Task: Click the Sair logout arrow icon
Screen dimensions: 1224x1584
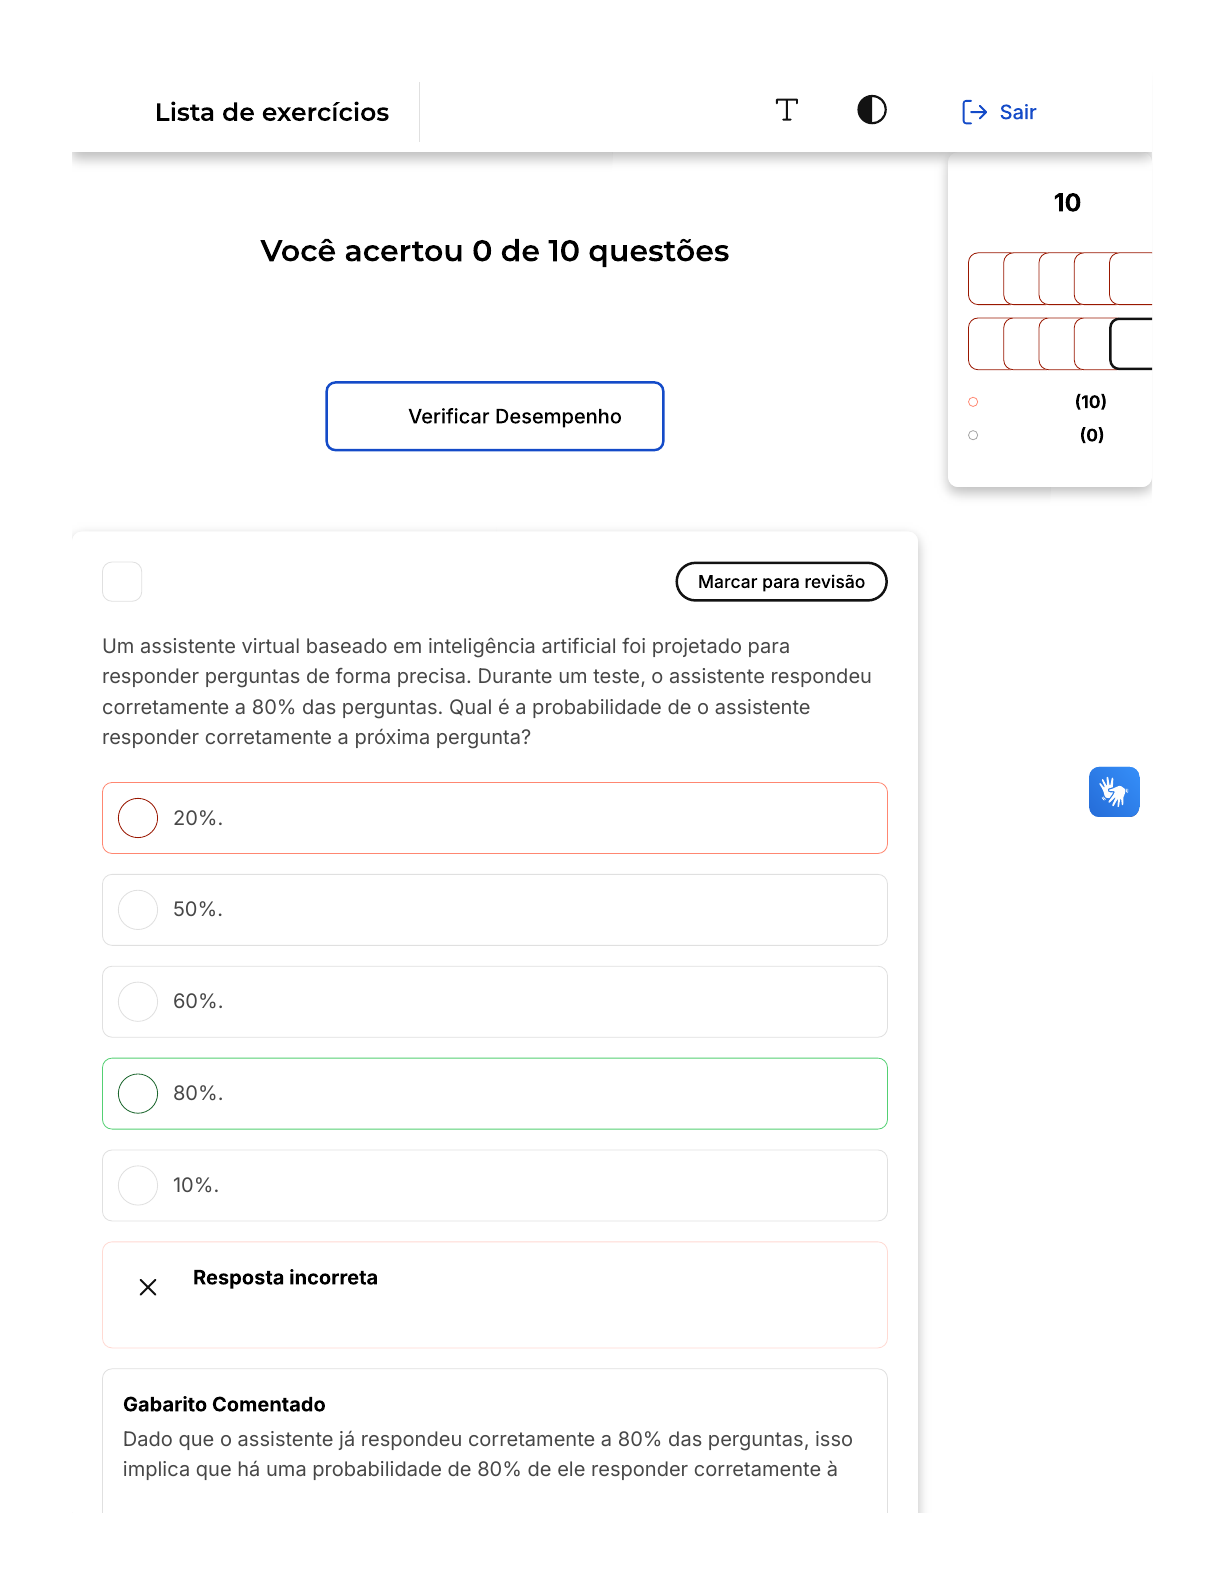Action: (974, 112)
